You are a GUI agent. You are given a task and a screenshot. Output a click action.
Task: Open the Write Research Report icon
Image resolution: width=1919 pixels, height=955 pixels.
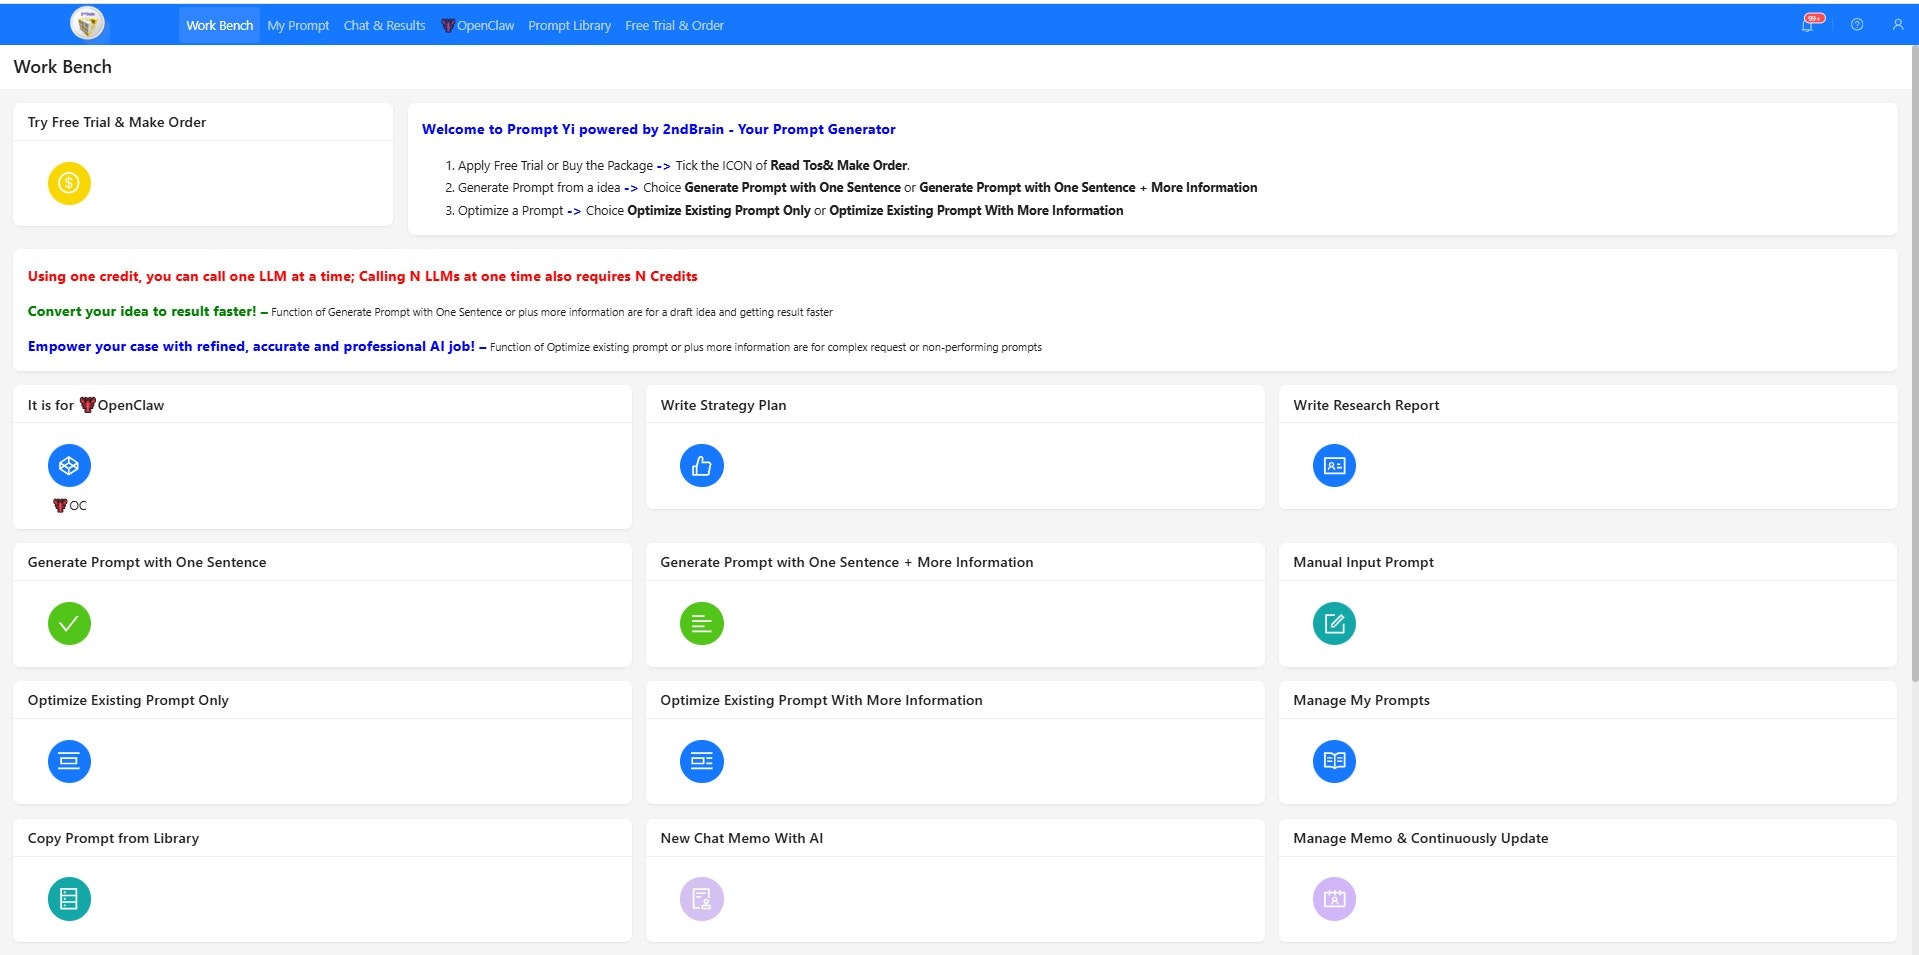tap(1333, 465)
